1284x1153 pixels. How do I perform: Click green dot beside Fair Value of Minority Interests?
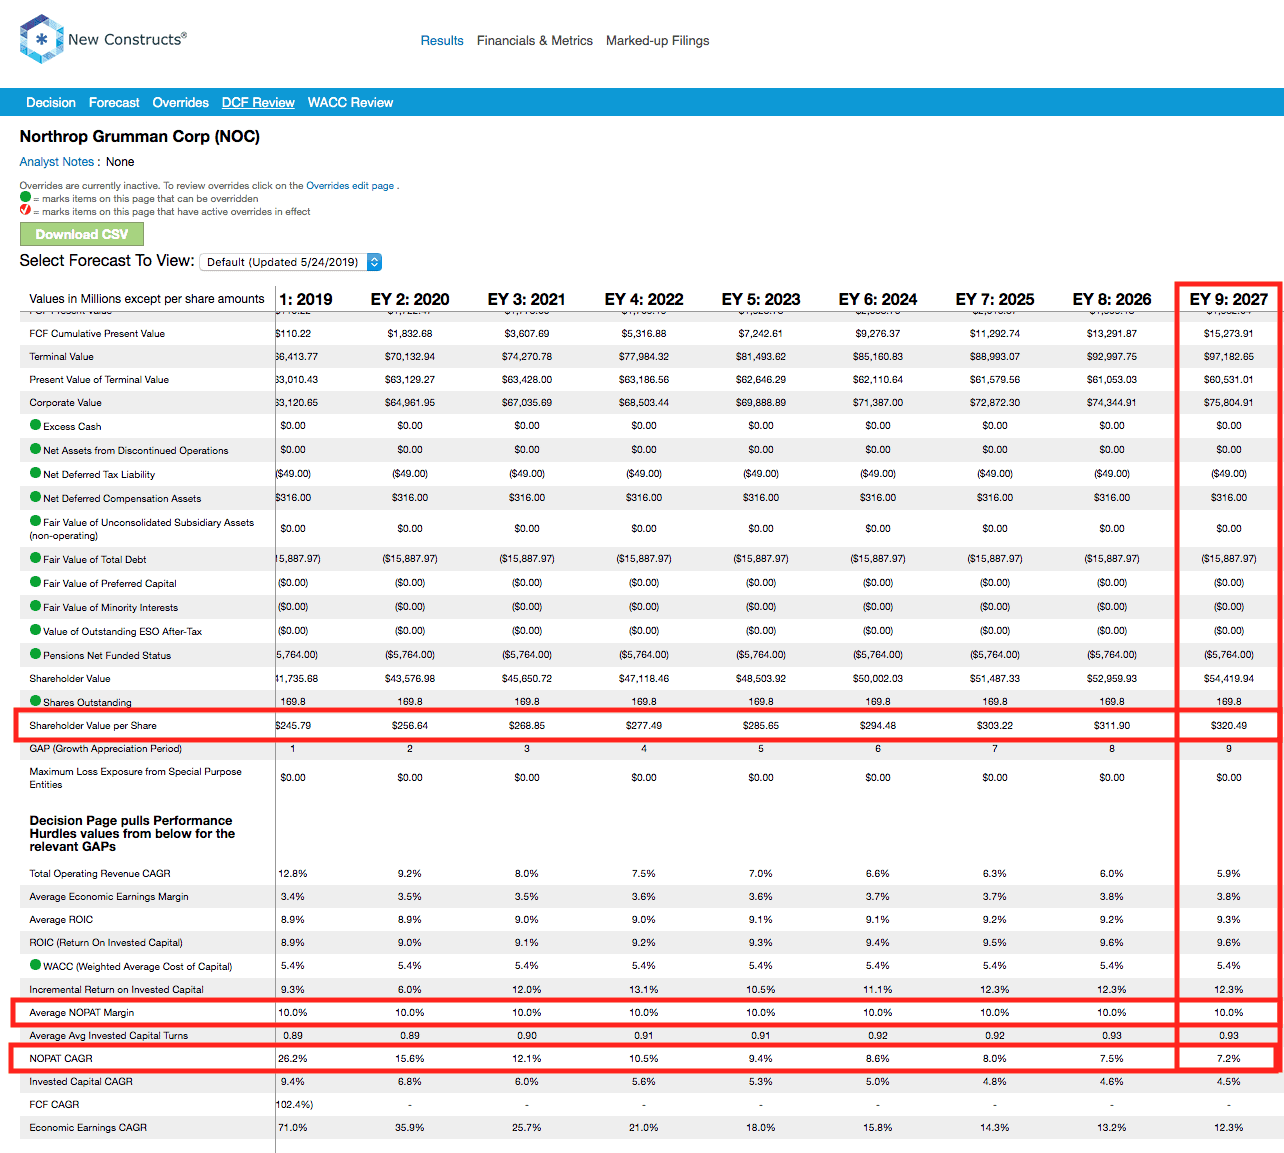coord(35,606)
